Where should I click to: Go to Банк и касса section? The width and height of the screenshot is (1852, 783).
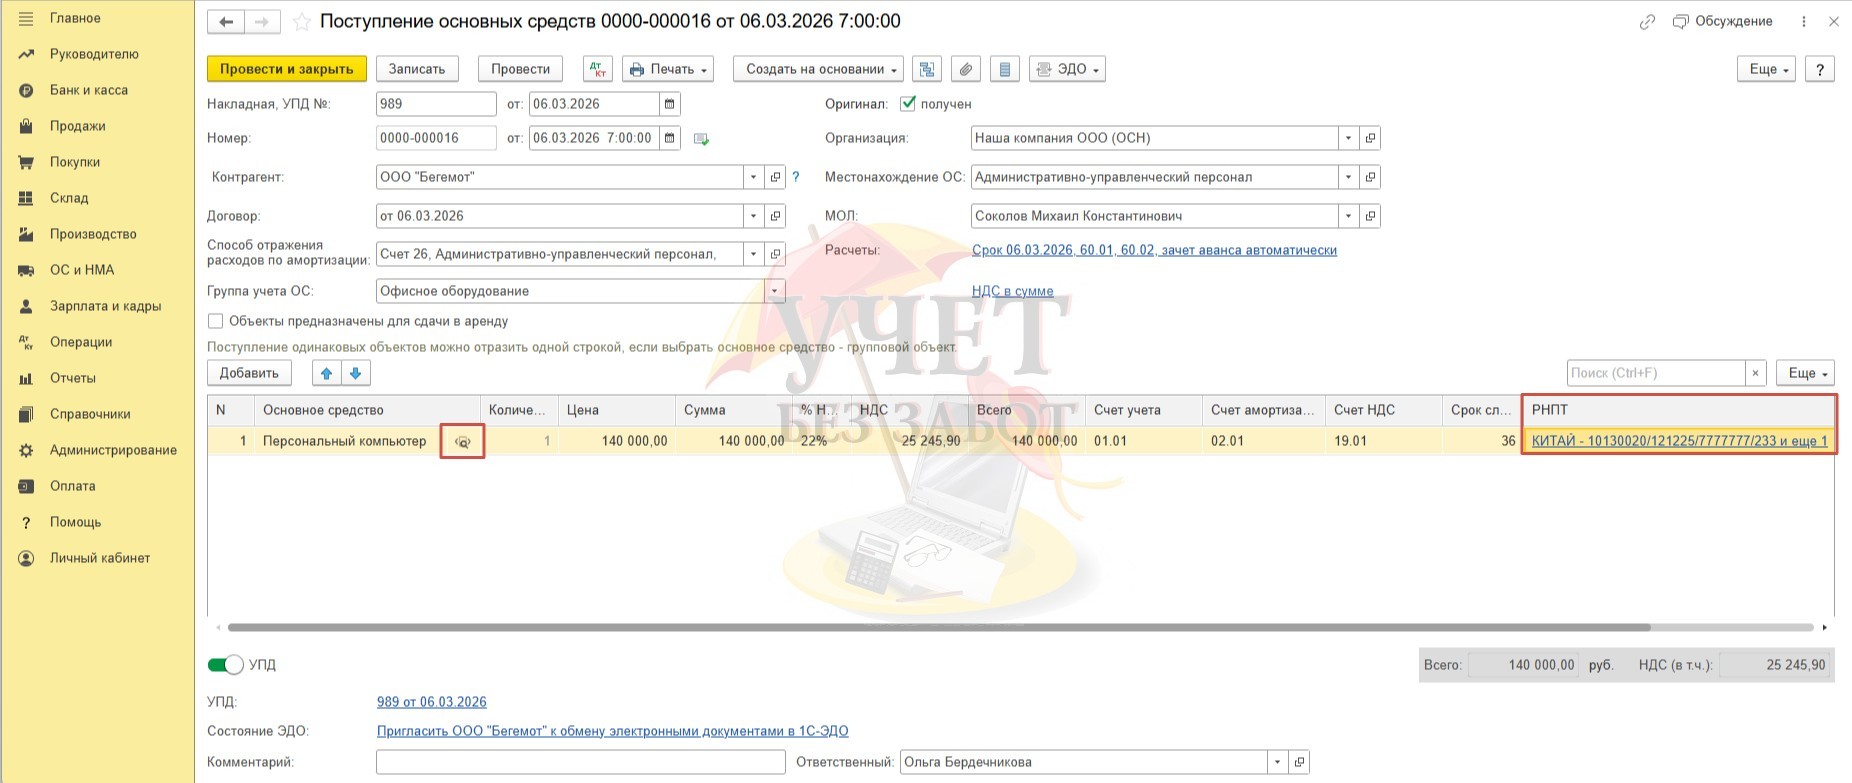(89, 90)
